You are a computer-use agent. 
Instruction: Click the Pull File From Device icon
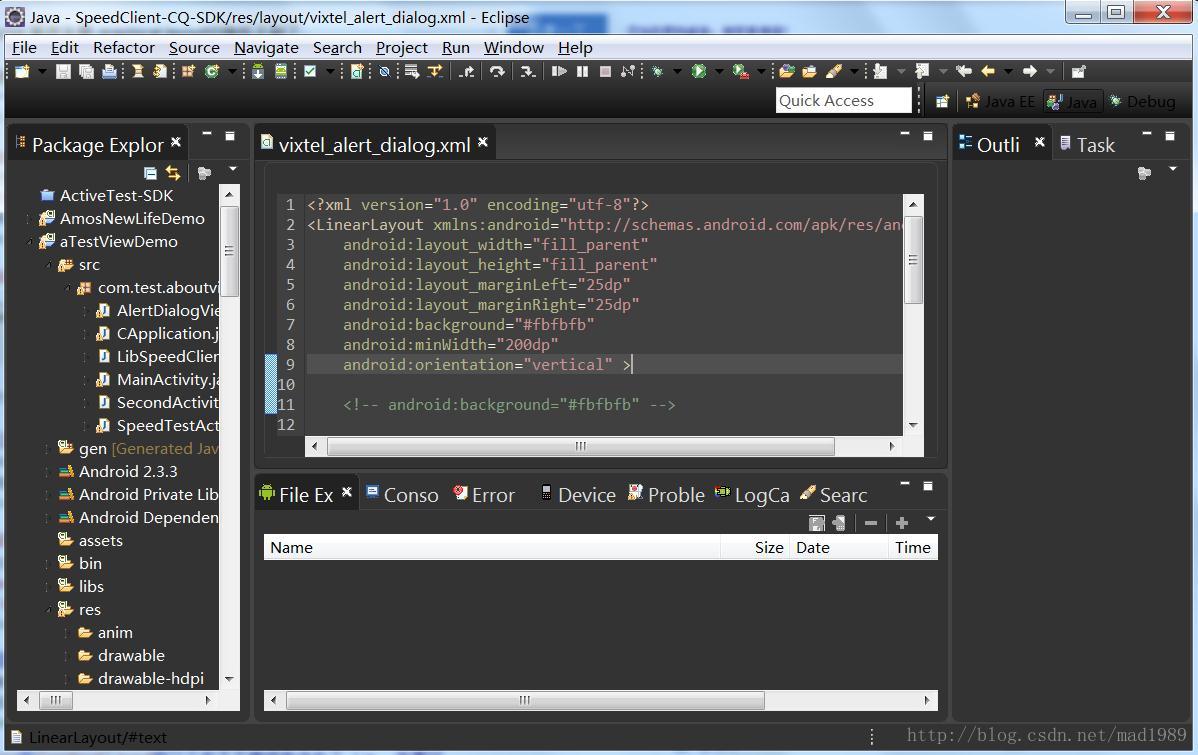click(817, 523)
